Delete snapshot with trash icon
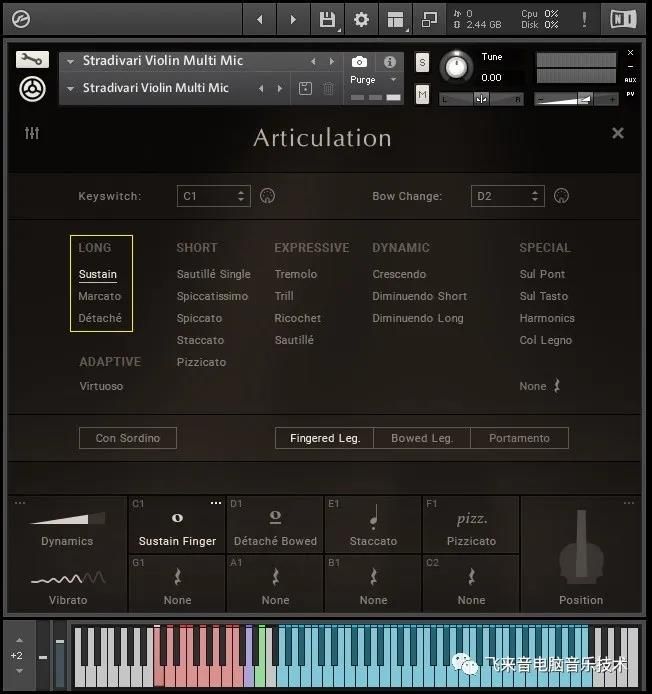The image size is (652, 694). click(x=328, y=89)
